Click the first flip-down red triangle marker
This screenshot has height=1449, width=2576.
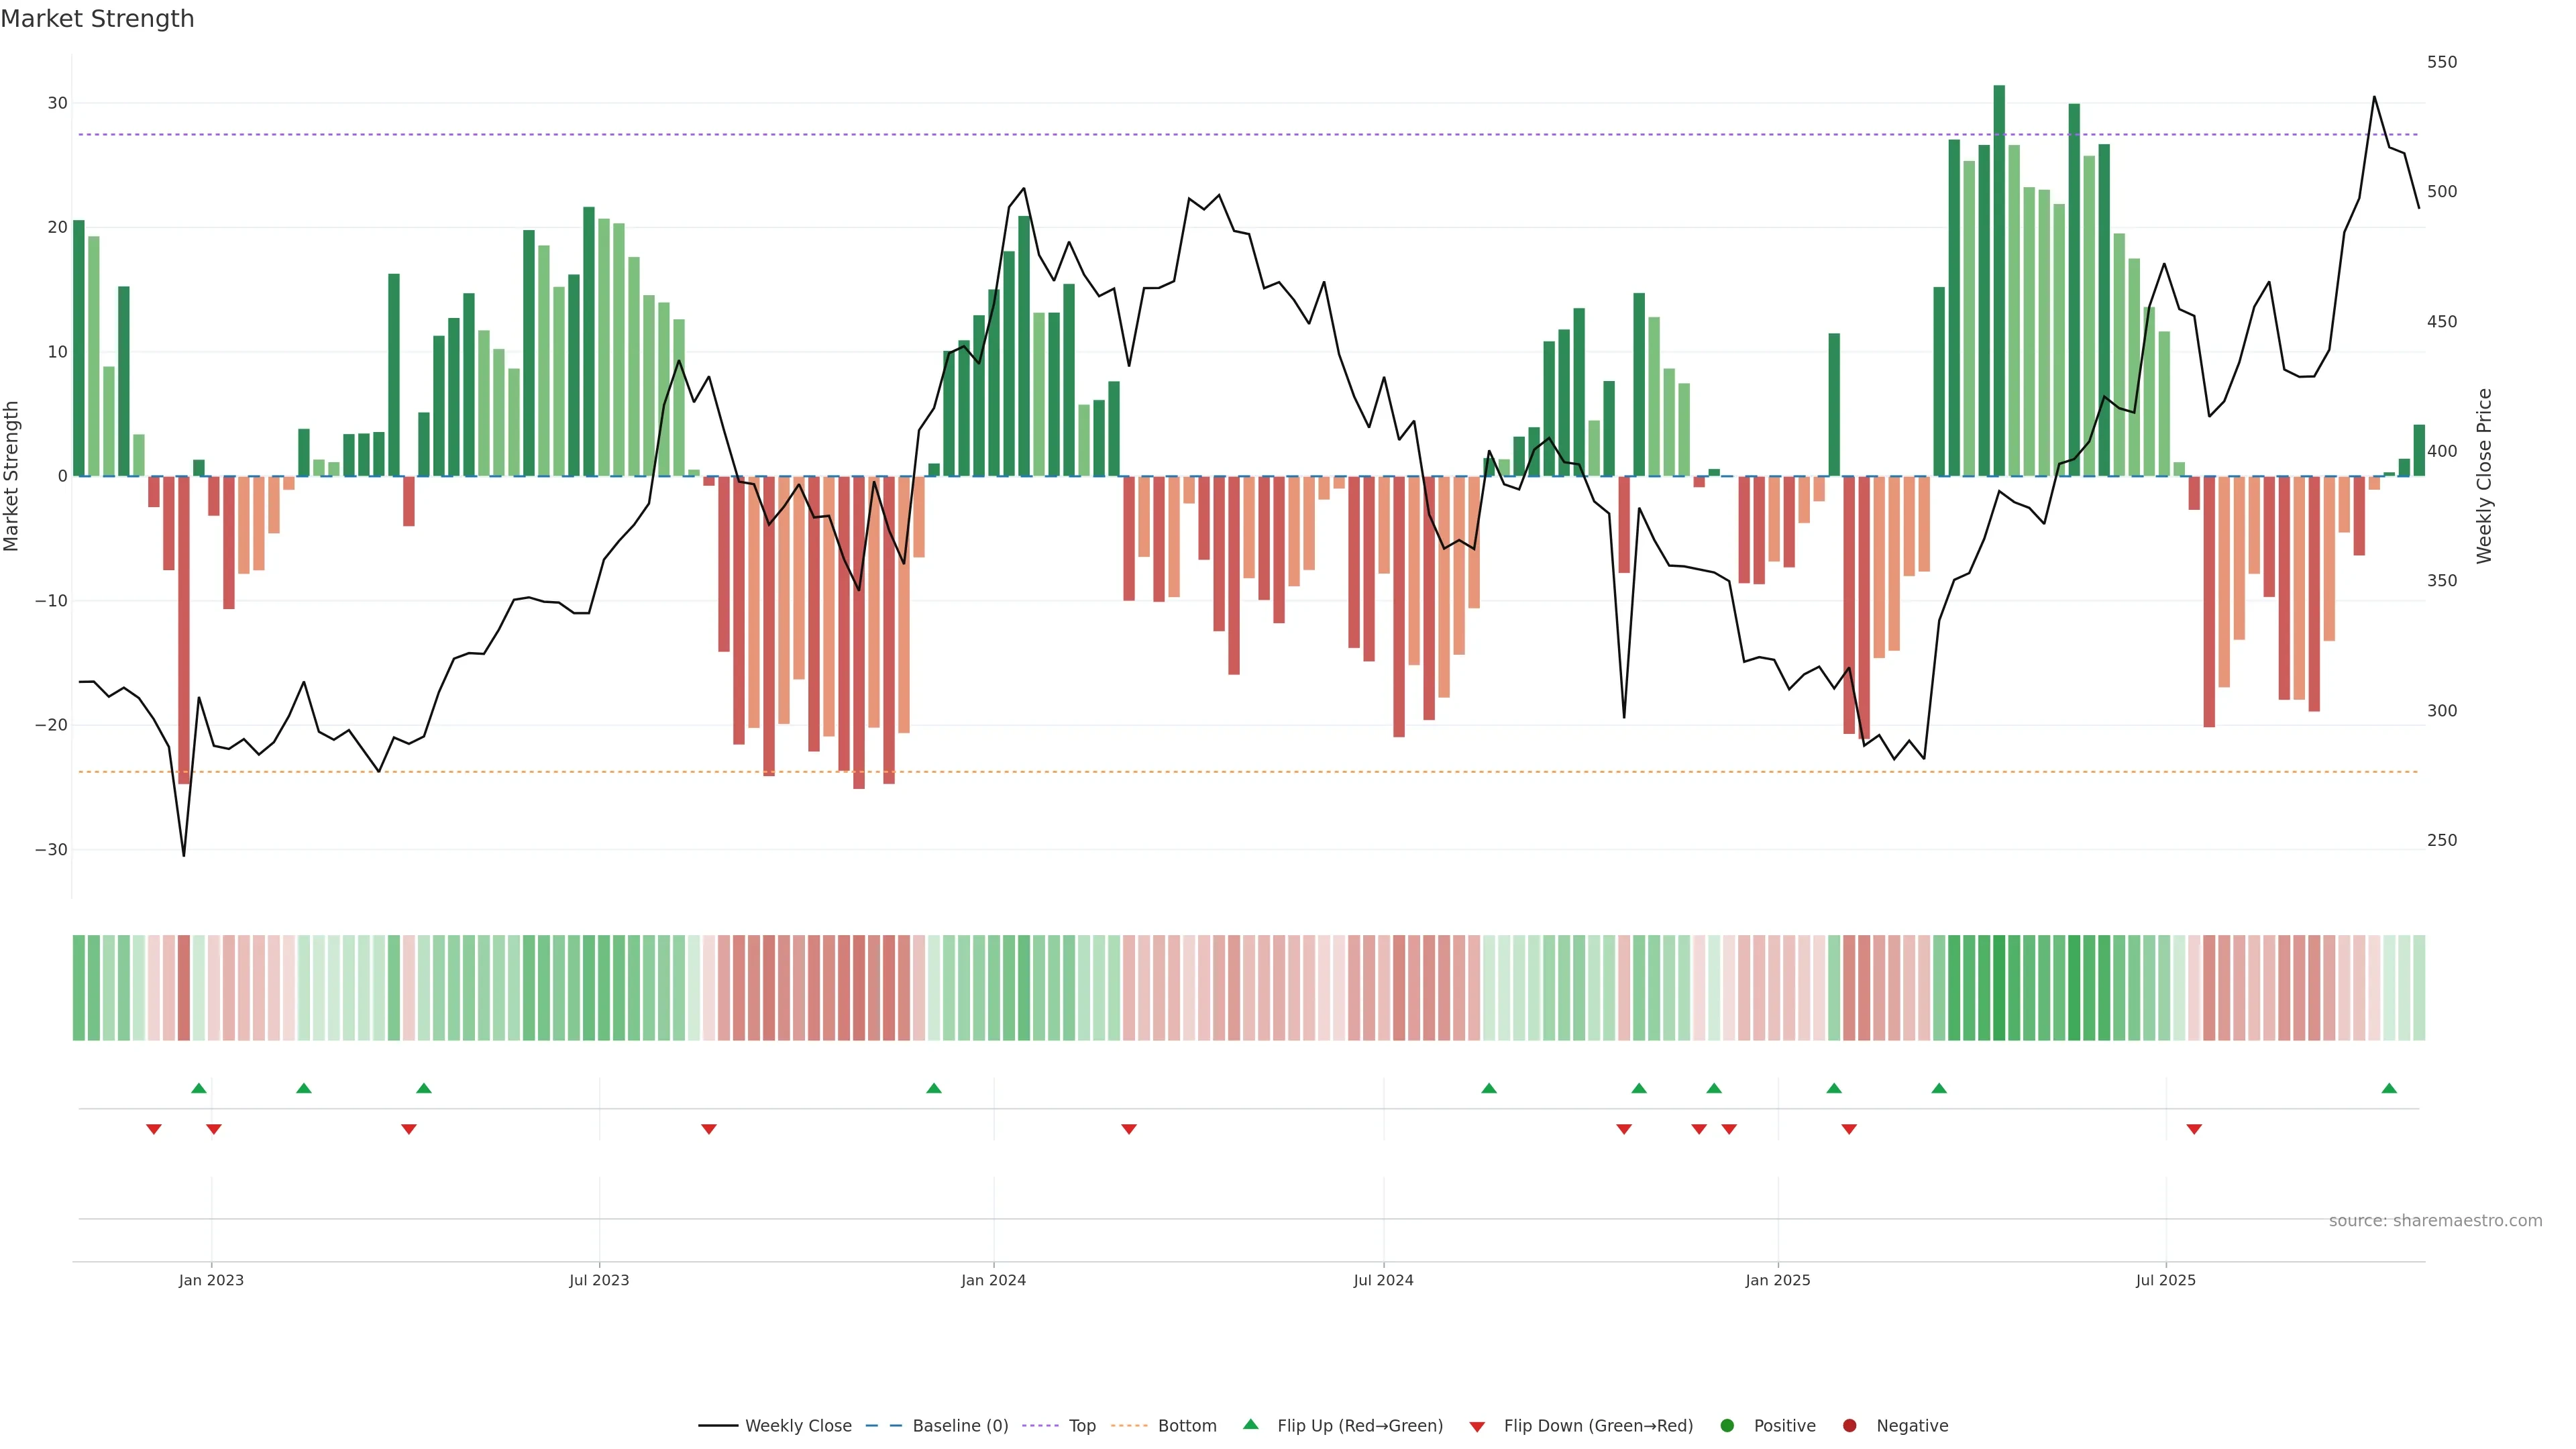pyautogui.click(x=154, y=1129)
